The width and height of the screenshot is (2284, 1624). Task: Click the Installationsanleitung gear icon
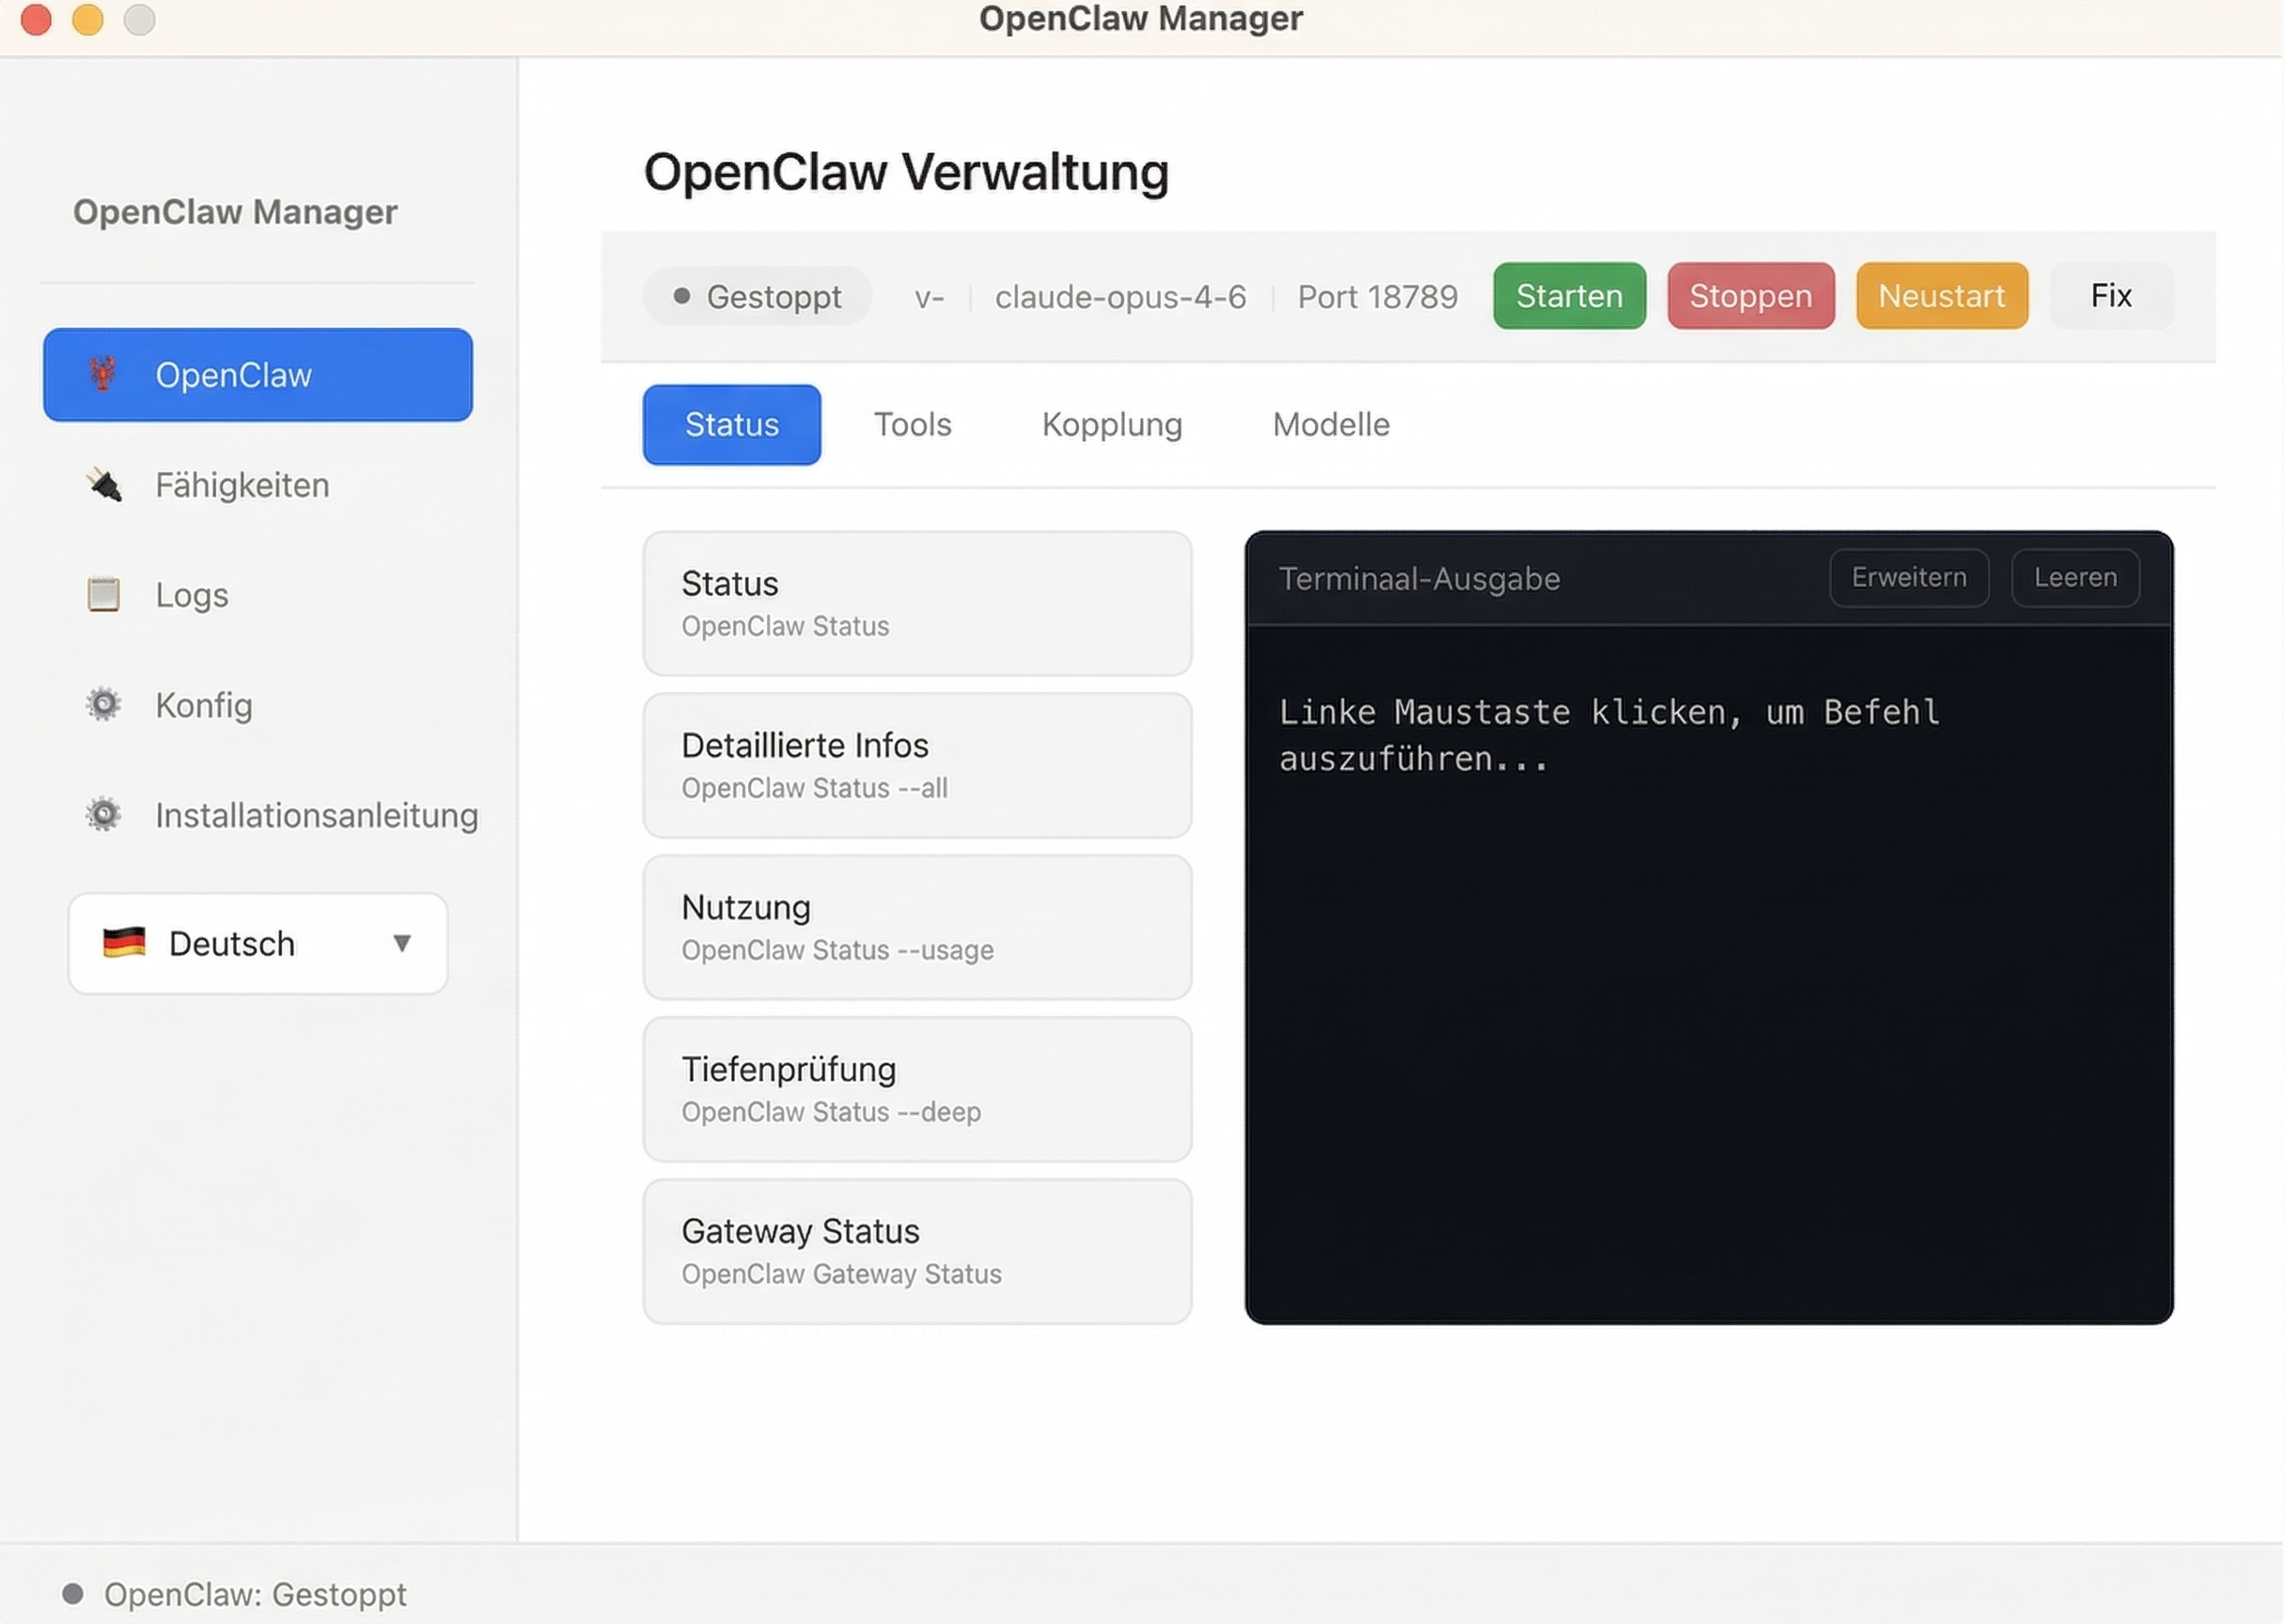(x=104, y=815)
